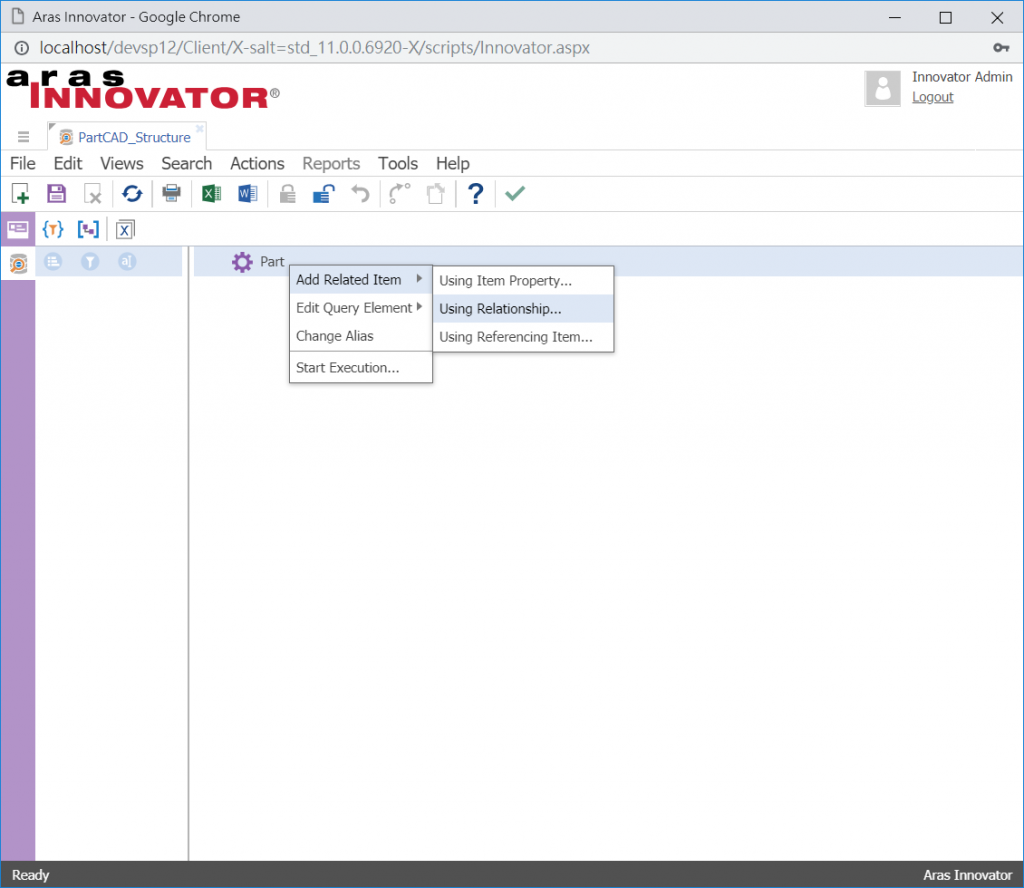Click the Aras Innovator logo

tap(142, 89)
